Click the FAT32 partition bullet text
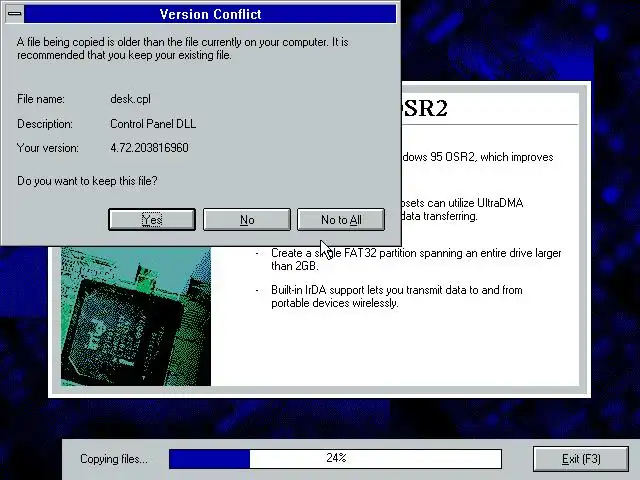The width and height of the screenshot is (640, 480). pyautogui.click(x=416, y=259)
